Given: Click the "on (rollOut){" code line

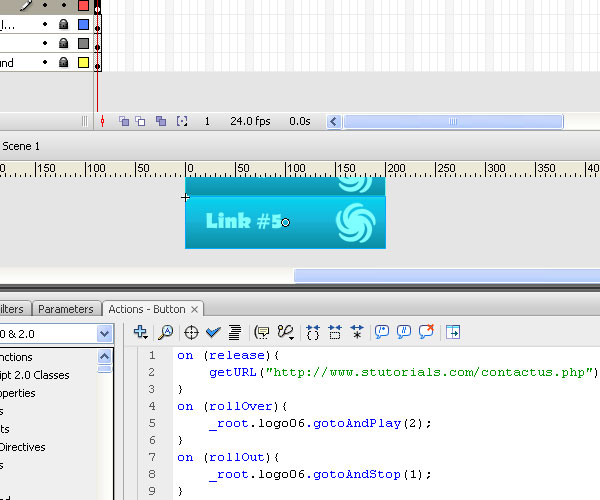Looking at the screenshot, I should coord(228,458).
